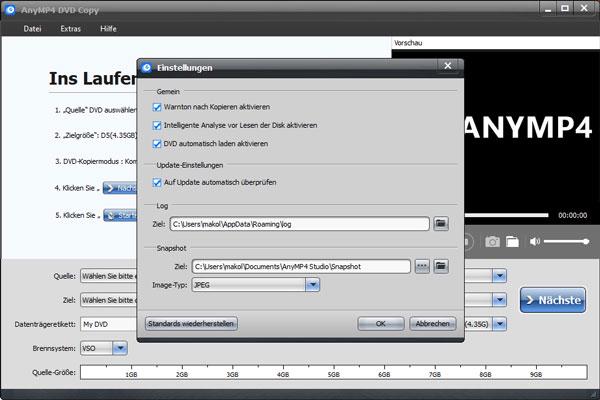The width and height of the screenshot is (600, 400).
Task: Click the volume slider in preview panel
Action: pos(565,242)
